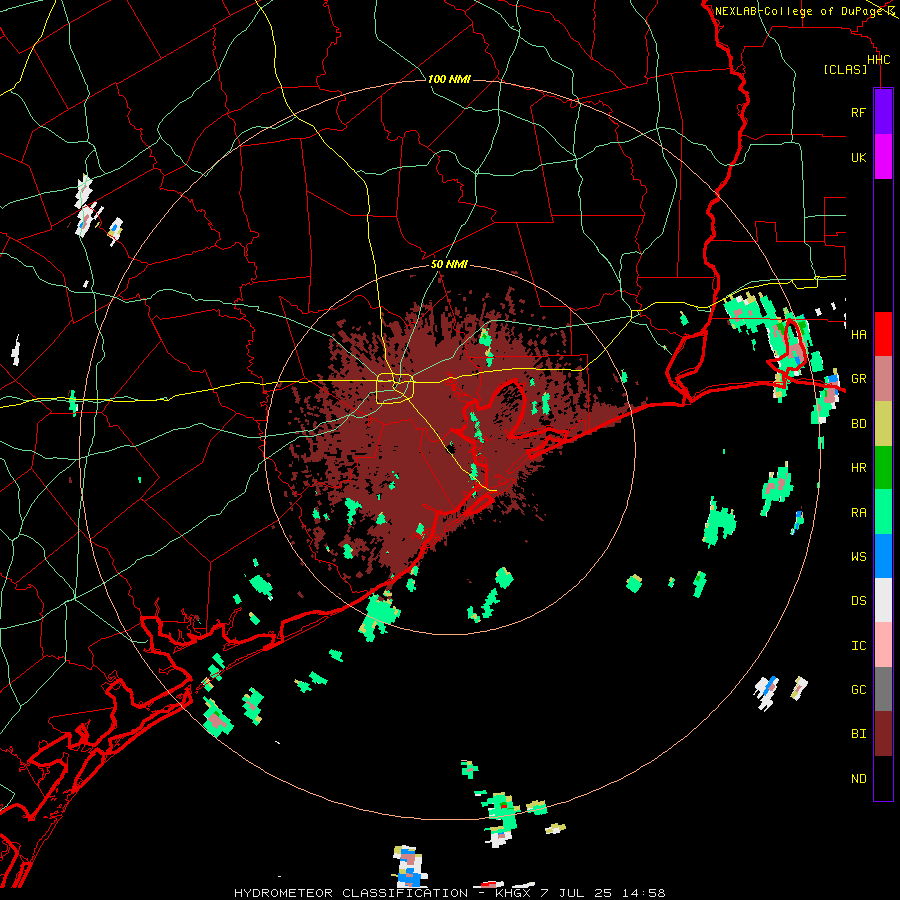
Task: Click the HHC product label
Action: 878,60
